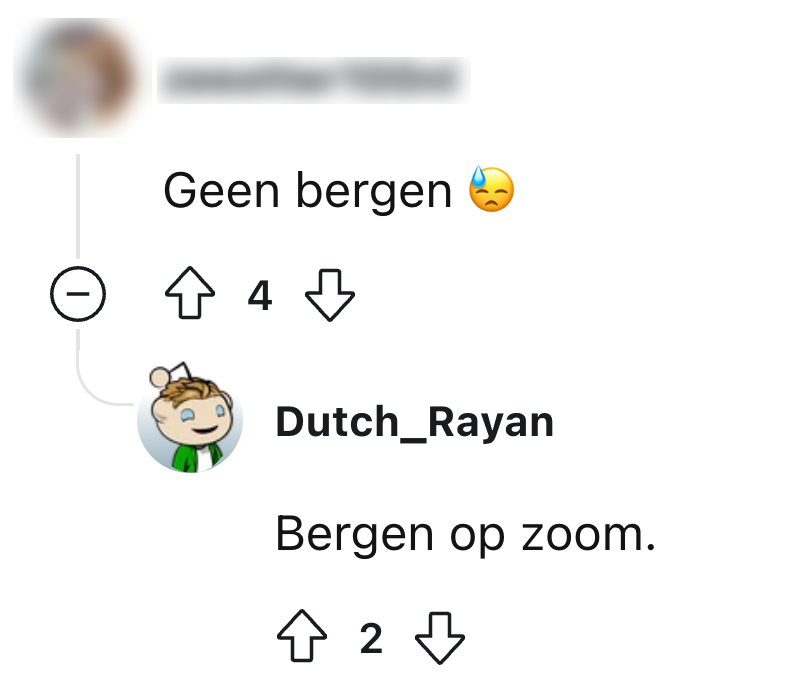
Task: Click Dutch_Rayan's Snoo avatar
Action: 190,417
